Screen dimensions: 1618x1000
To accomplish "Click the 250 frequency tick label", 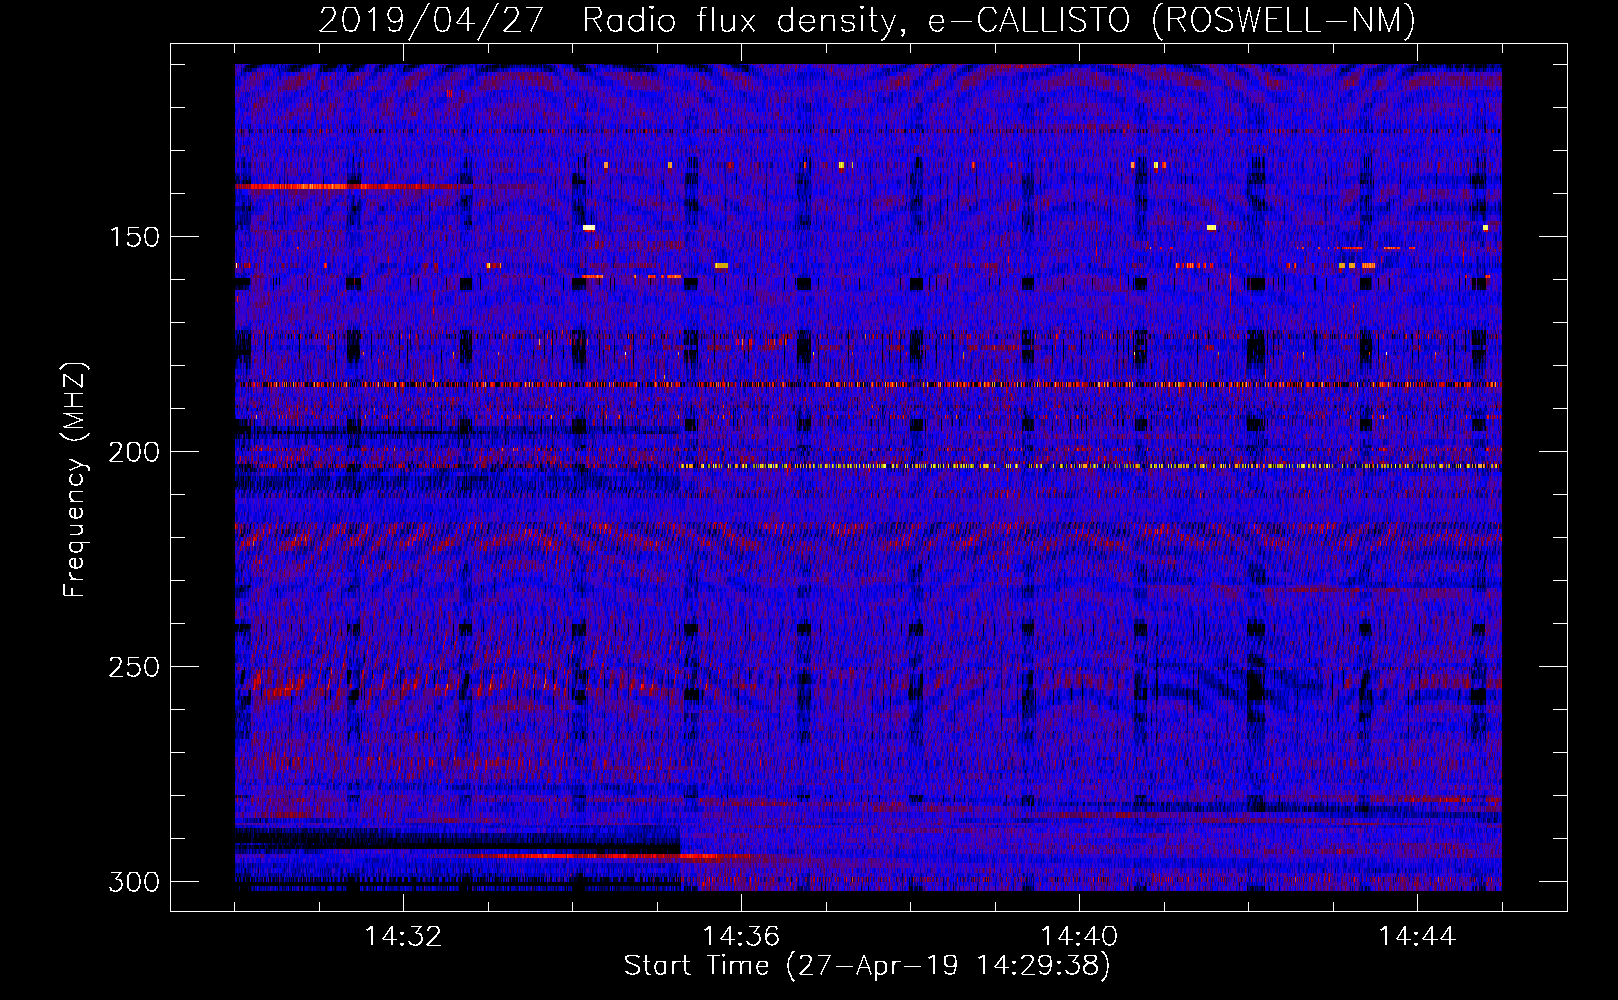I will (134, 667).
